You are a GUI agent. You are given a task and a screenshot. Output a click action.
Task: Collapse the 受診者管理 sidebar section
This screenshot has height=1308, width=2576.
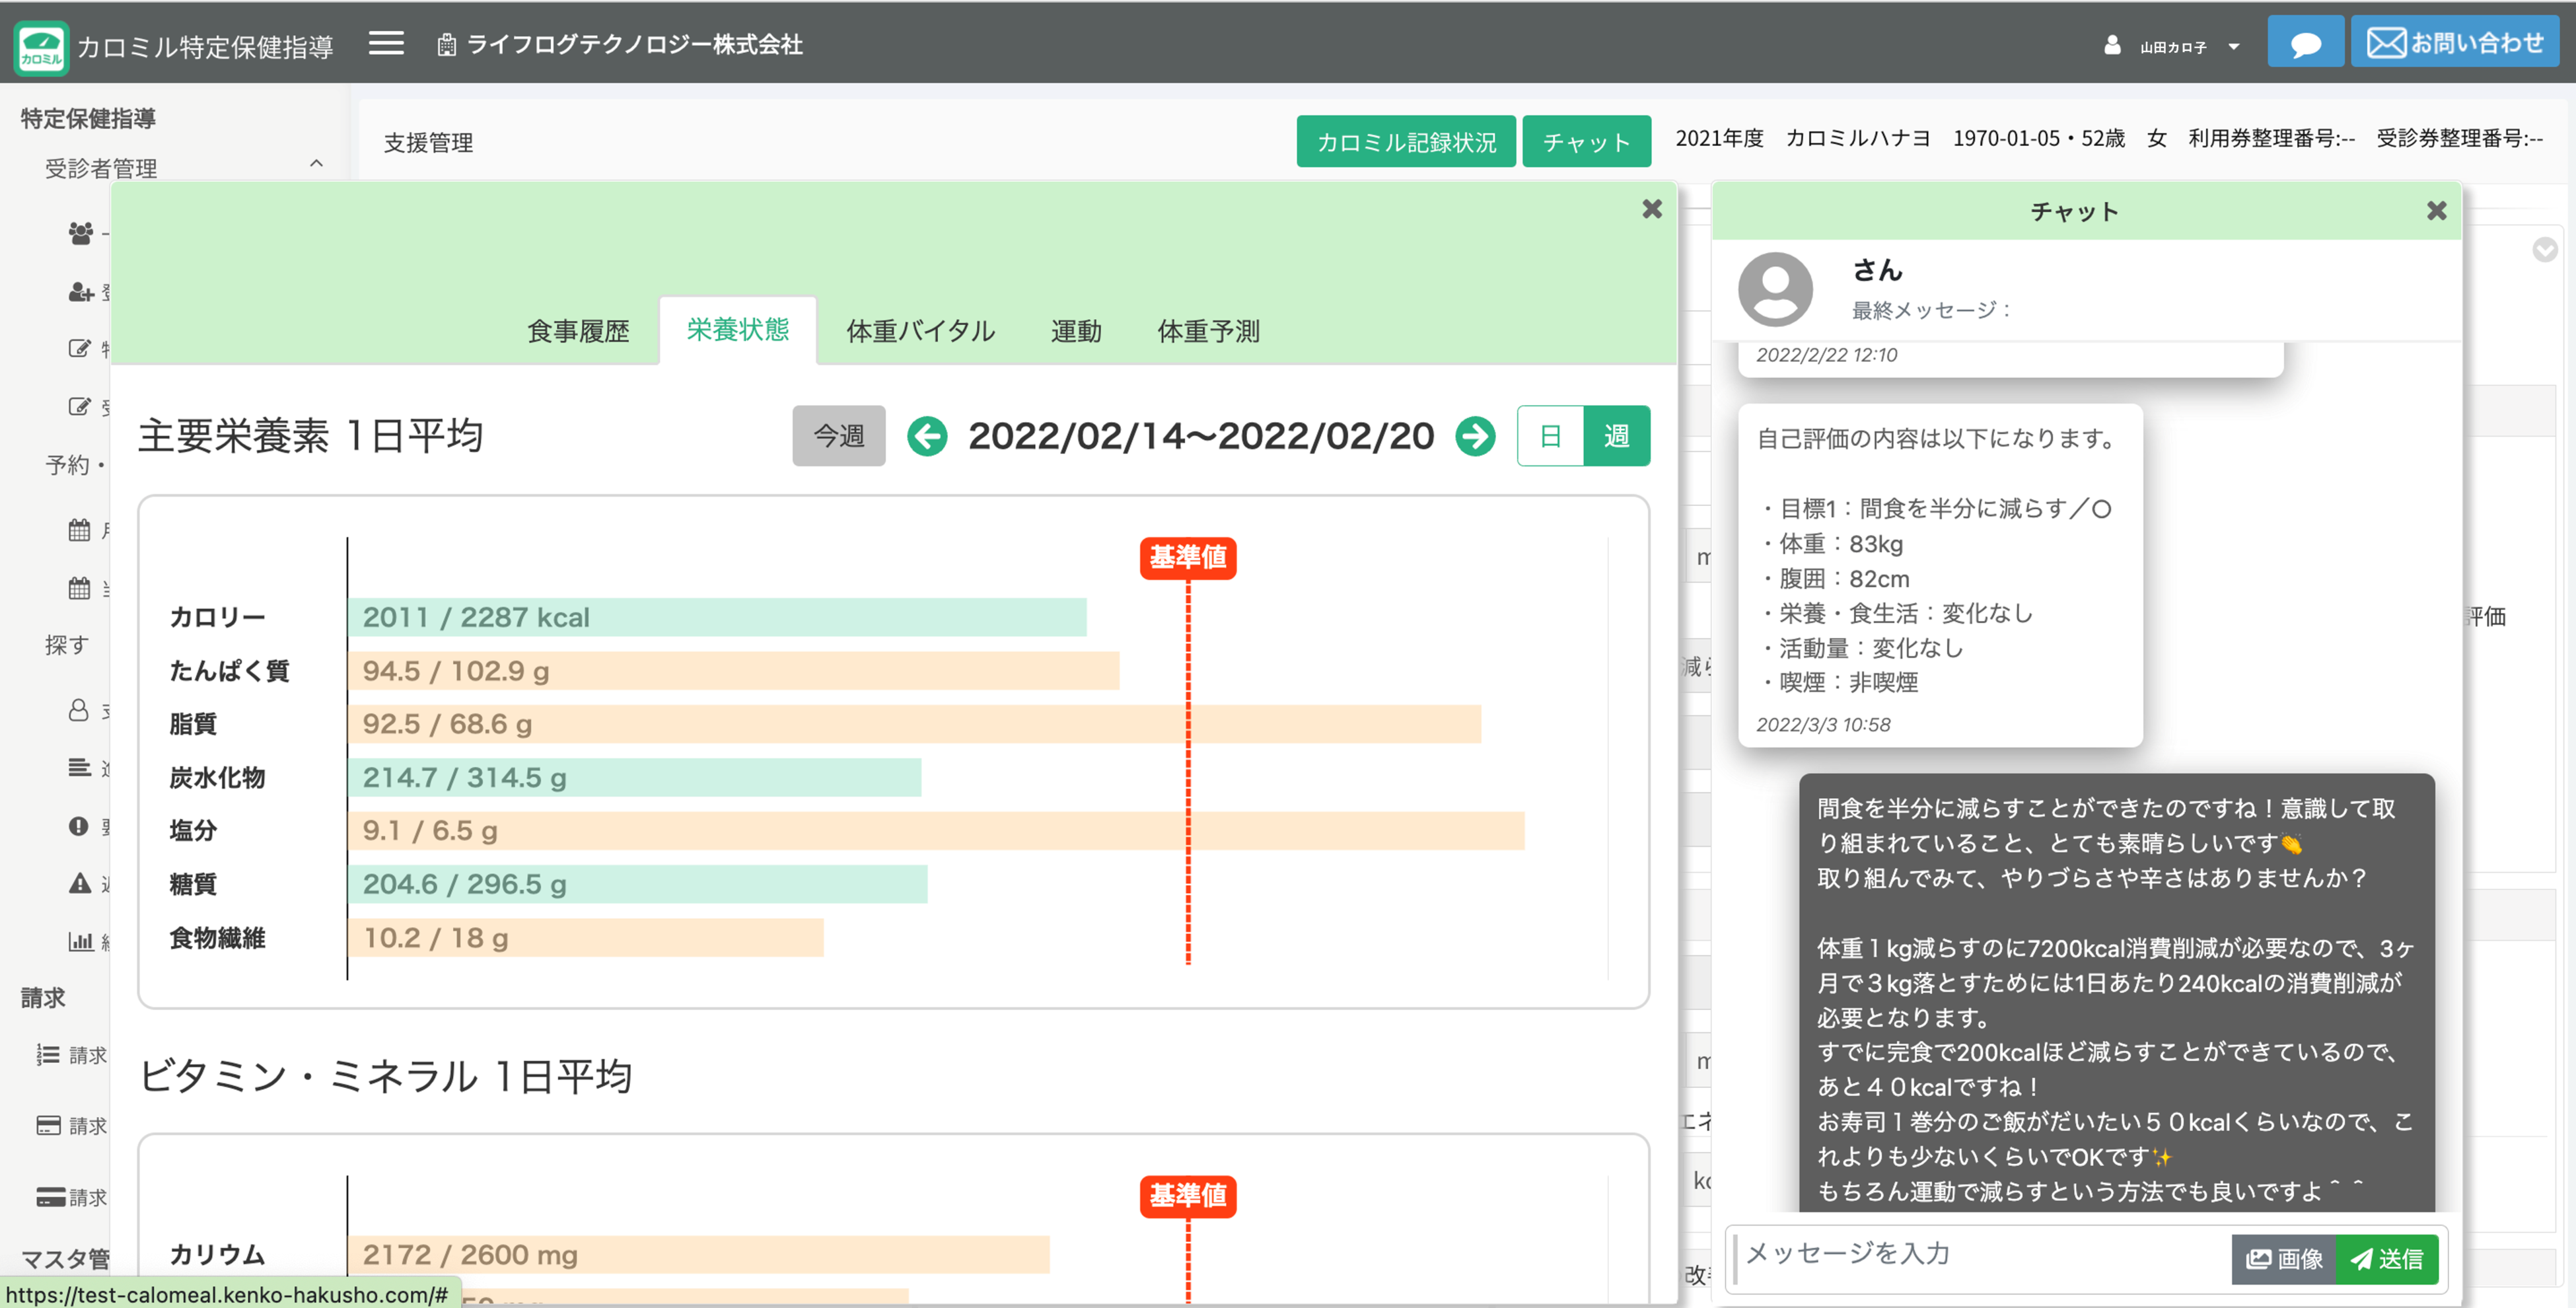316,164
